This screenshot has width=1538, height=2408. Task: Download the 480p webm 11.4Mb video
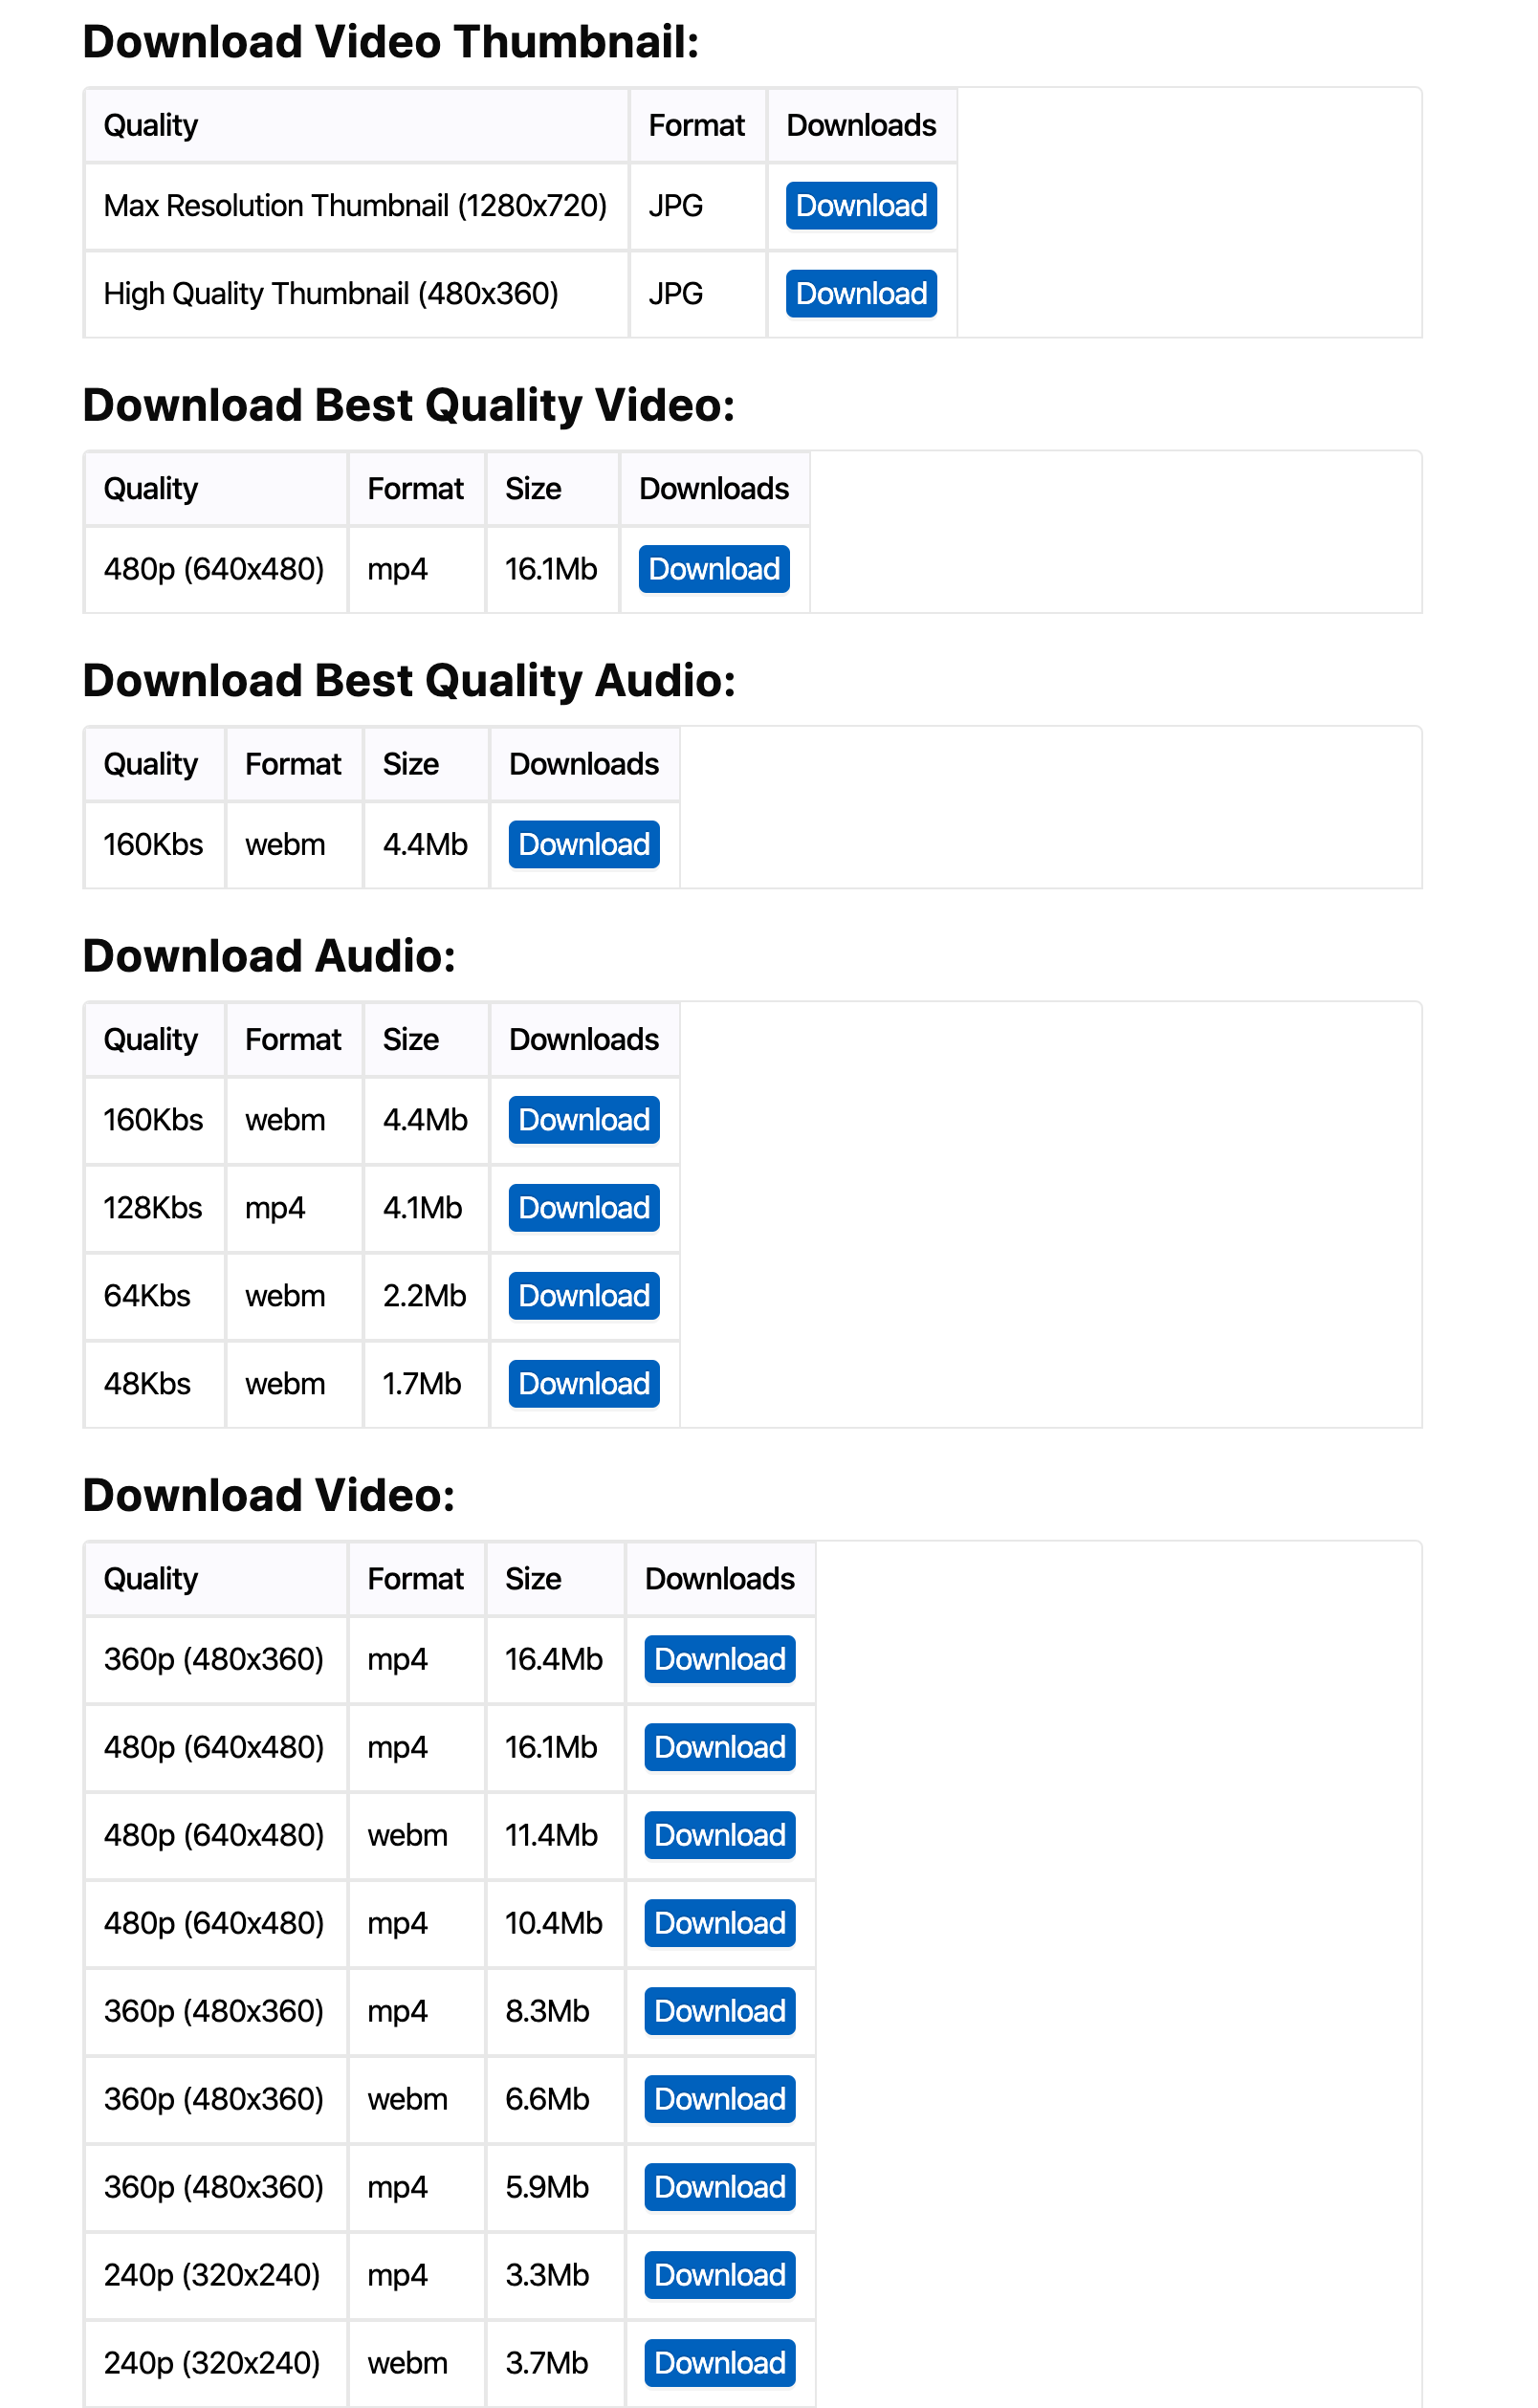click(720, 1835)
